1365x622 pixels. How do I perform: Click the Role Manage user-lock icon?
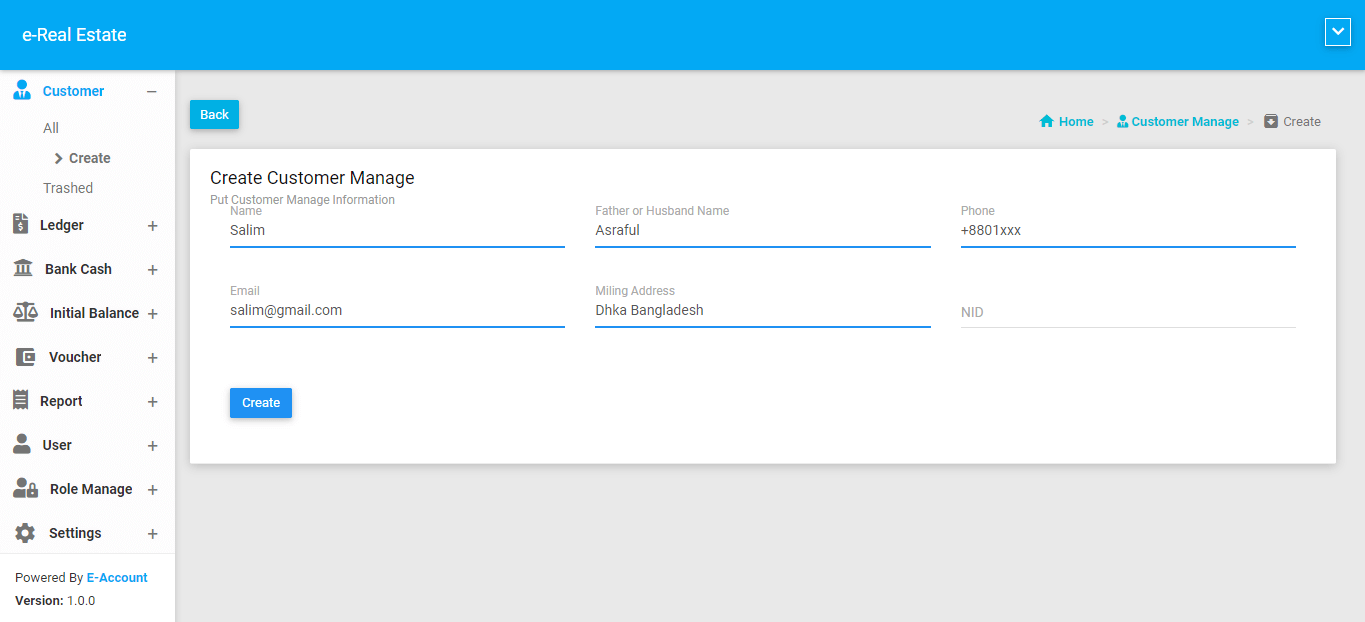click(25, 489)
